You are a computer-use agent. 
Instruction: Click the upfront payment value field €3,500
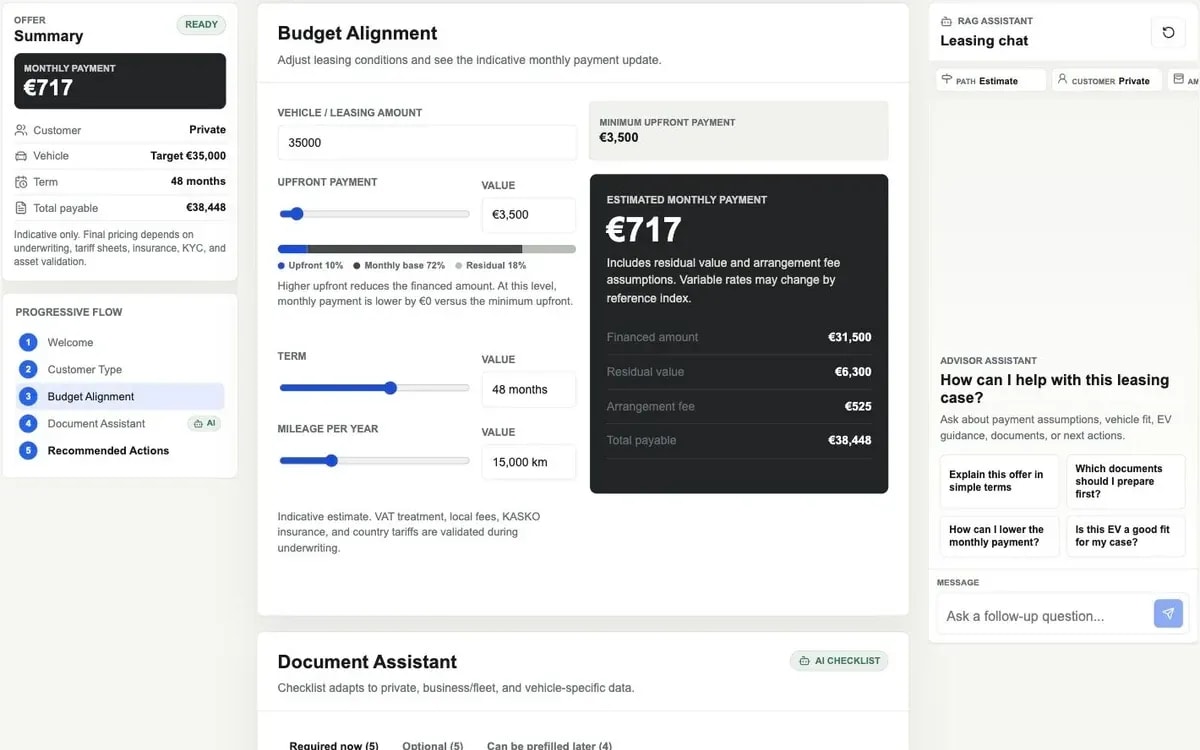(528, 215)
